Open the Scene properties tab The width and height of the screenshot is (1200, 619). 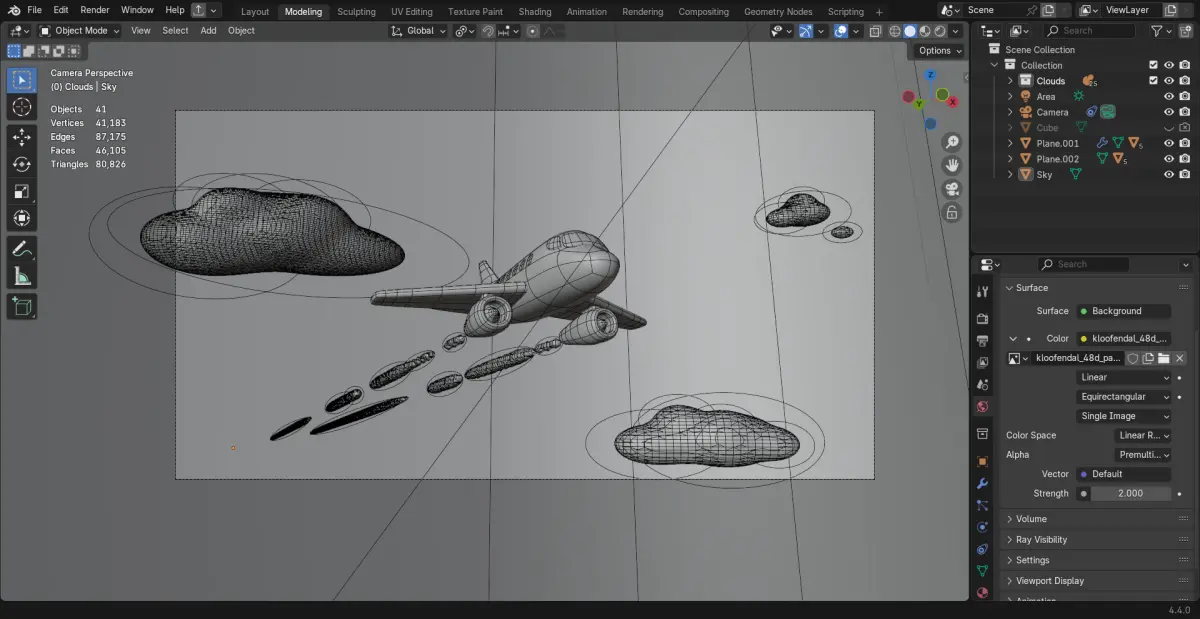[982, 385]
